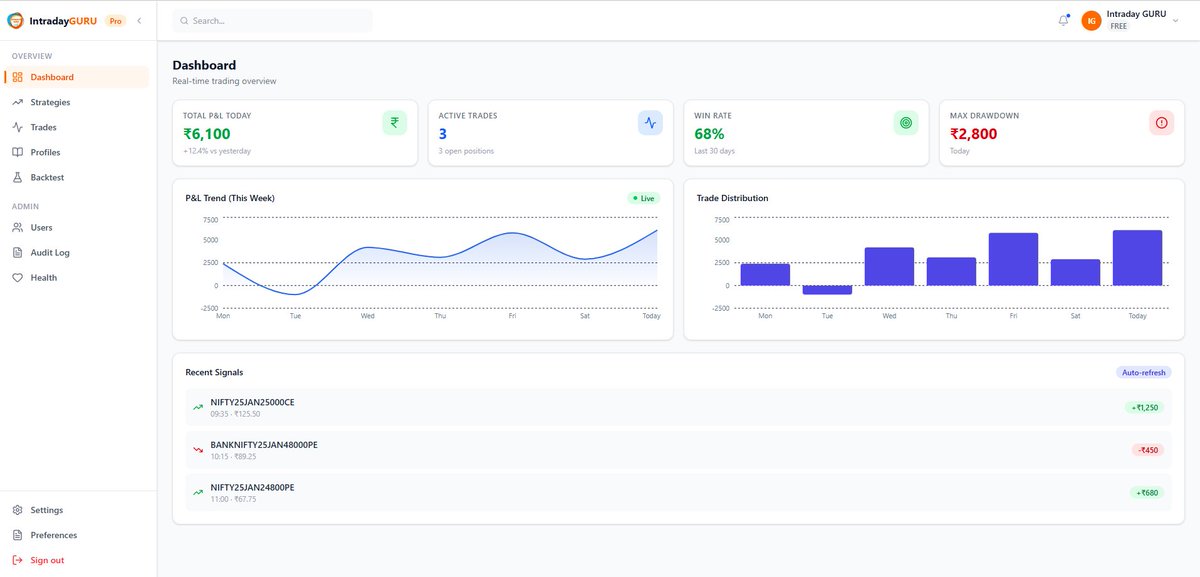This screenshot has height=577, width=1200.
Task: Click the Pro badge beside the logo
Action: (116, 20)
